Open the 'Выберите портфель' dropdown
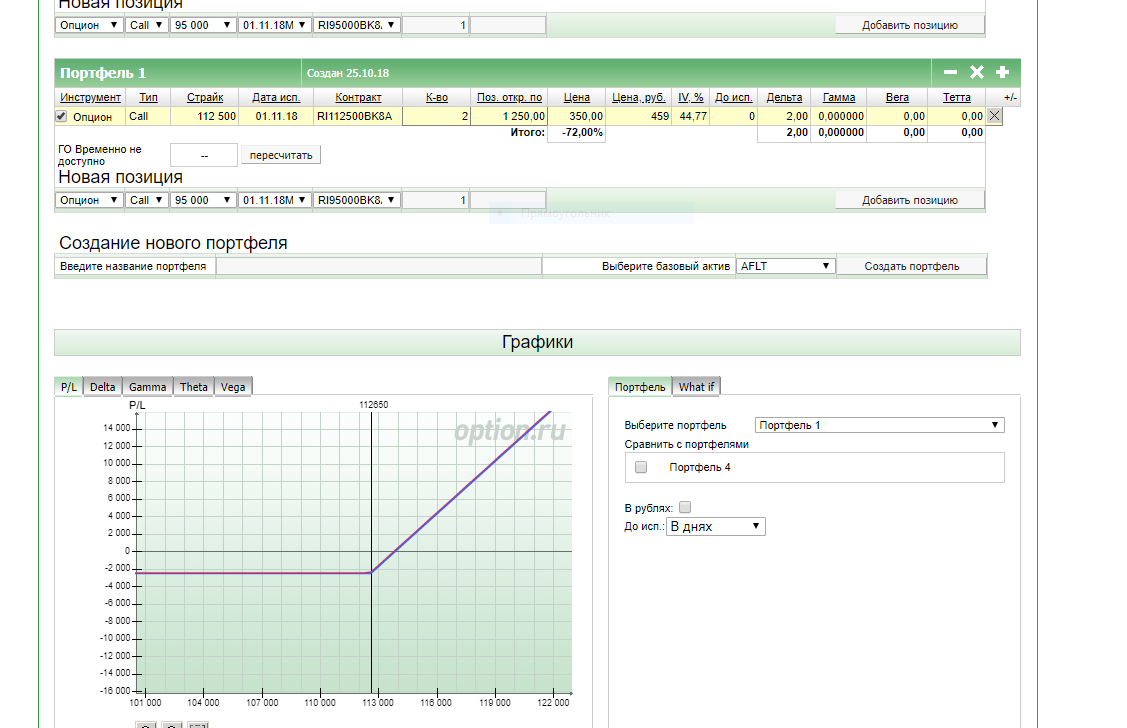1127x728 pixels. pyautogui.click(x=879, y=425)
